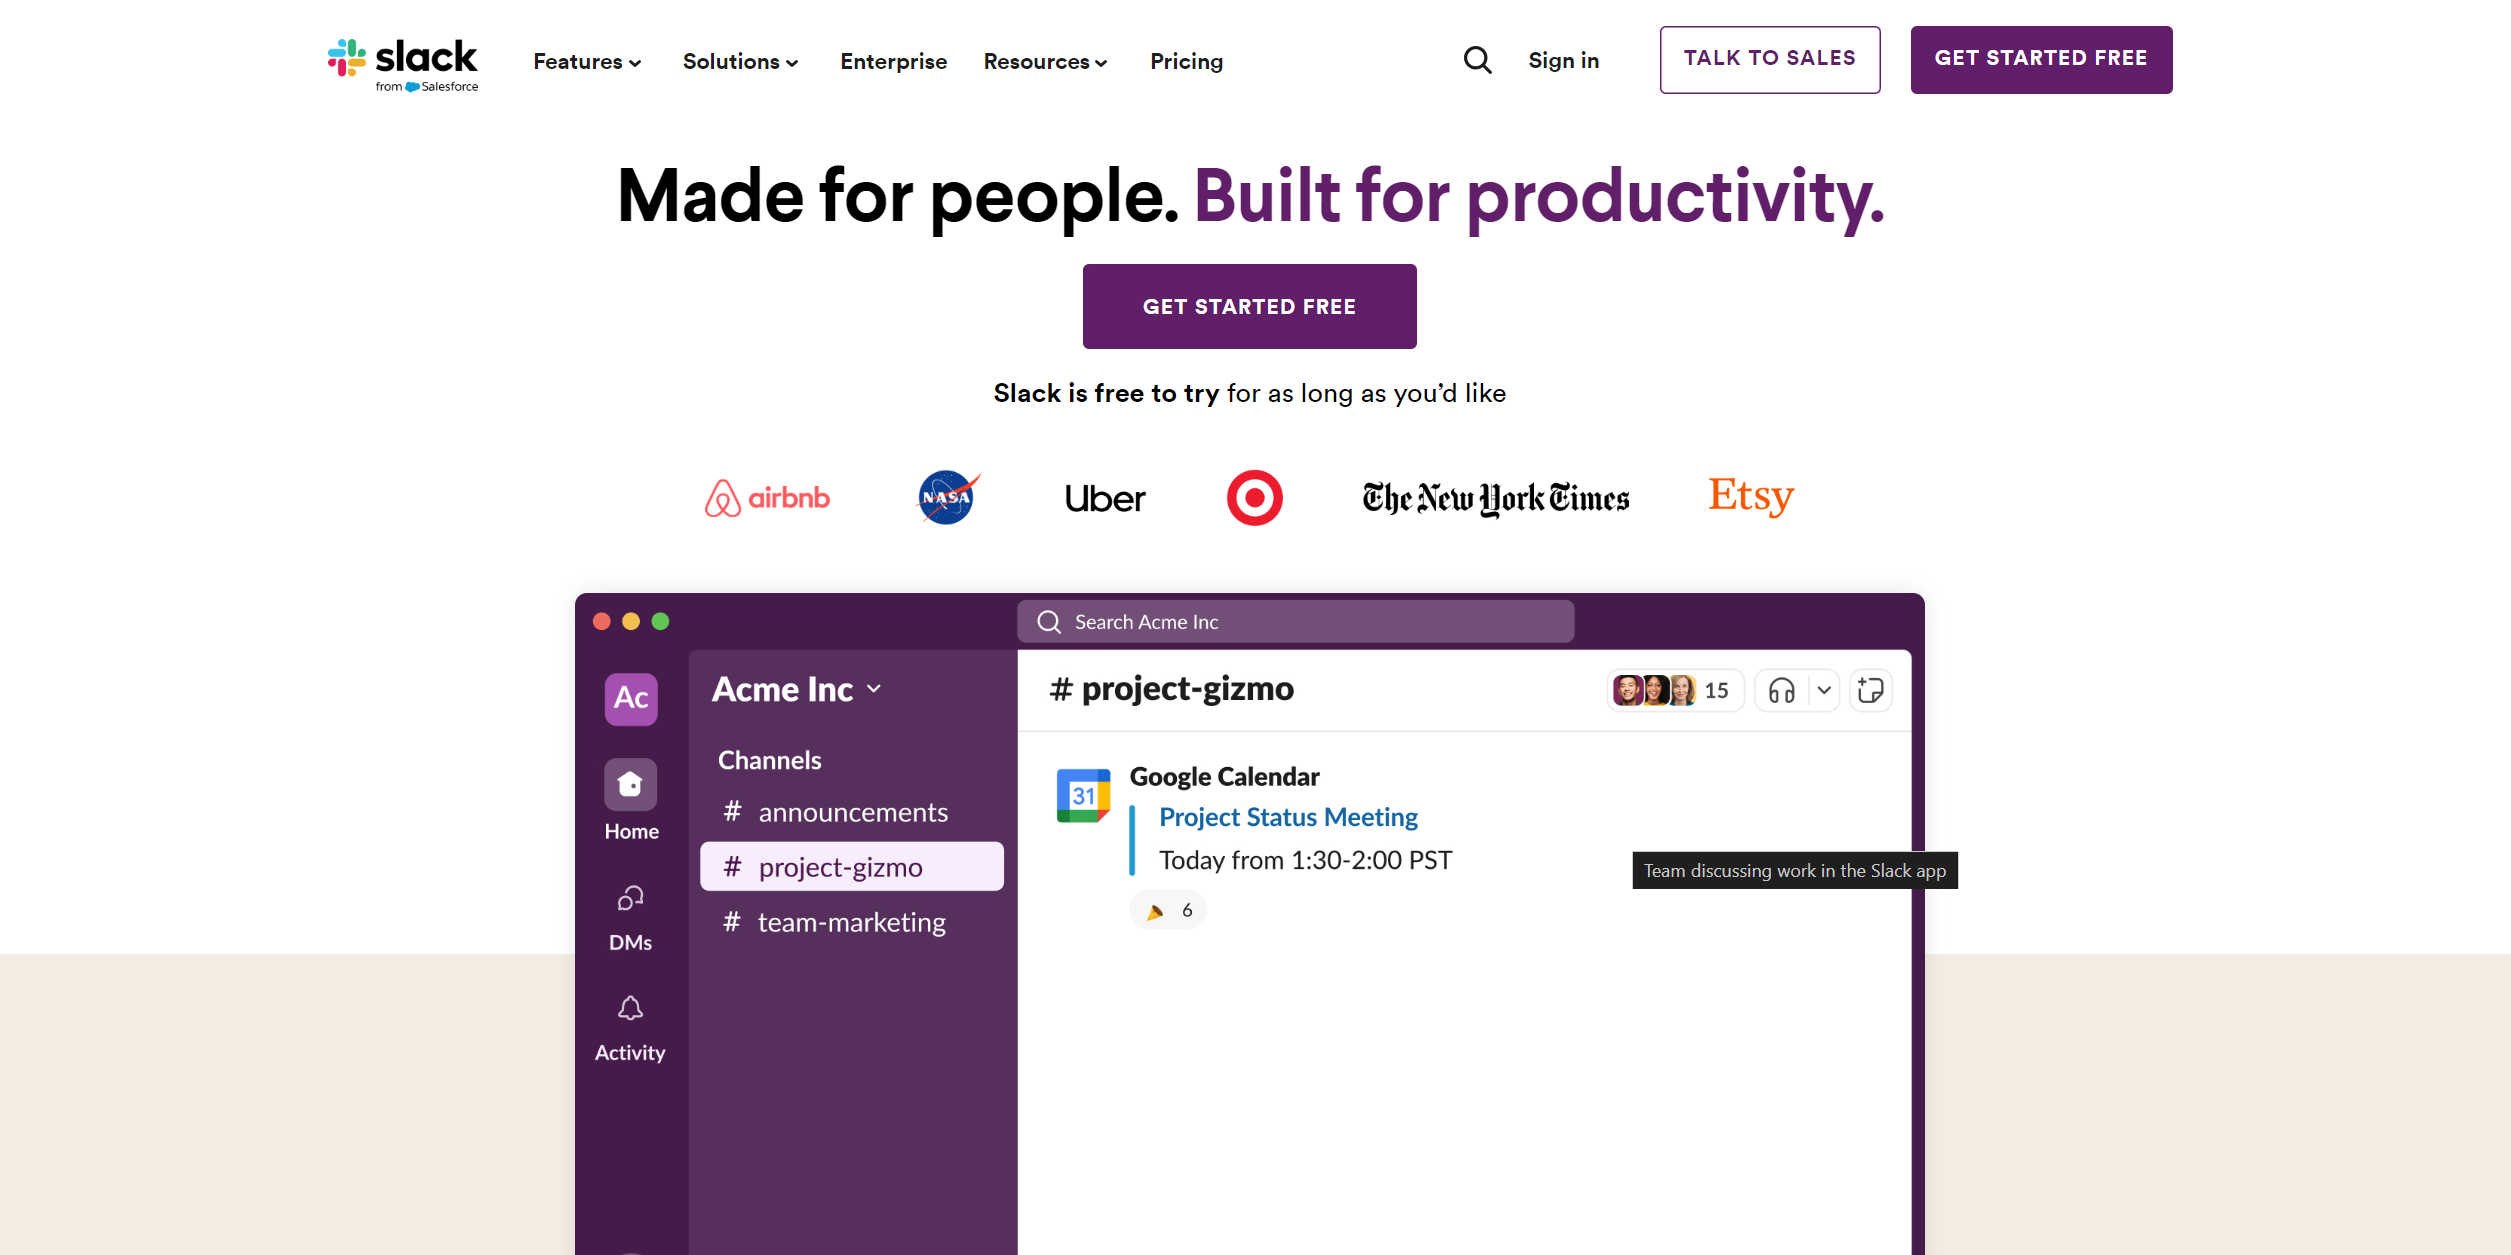Go to the Enterprise page
Image resolution: width=2511 pixels, height=1255 pixels.
click(x=893, y=62)
